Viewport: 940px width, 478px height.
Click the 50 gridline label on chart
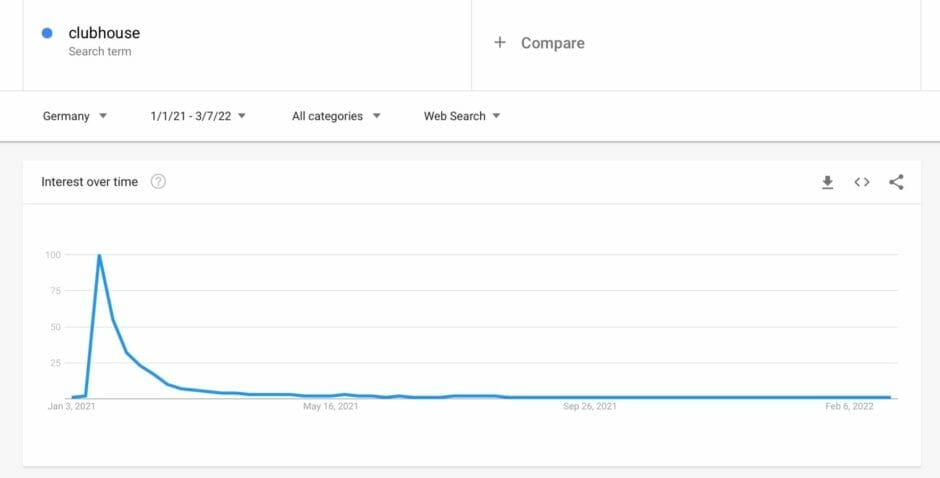tap(55, 327)
